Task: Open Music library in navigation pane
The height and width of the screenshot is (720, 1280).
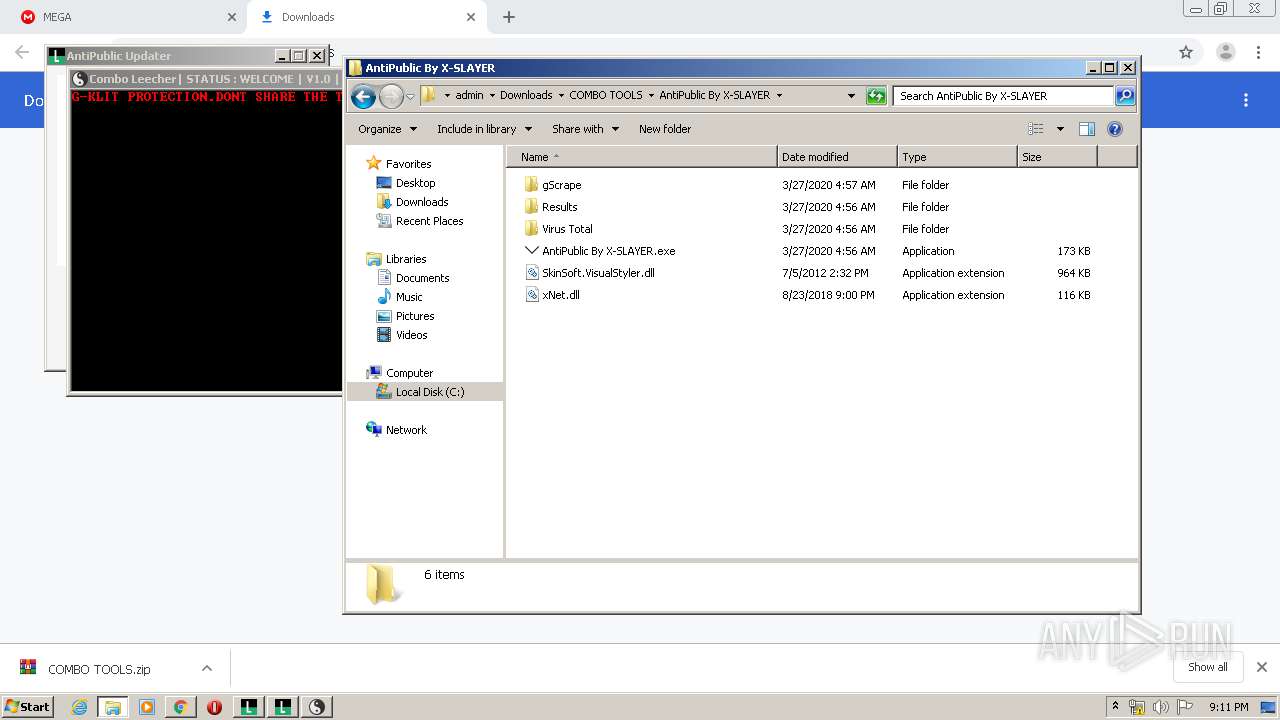Action: (x=400, y=297)
